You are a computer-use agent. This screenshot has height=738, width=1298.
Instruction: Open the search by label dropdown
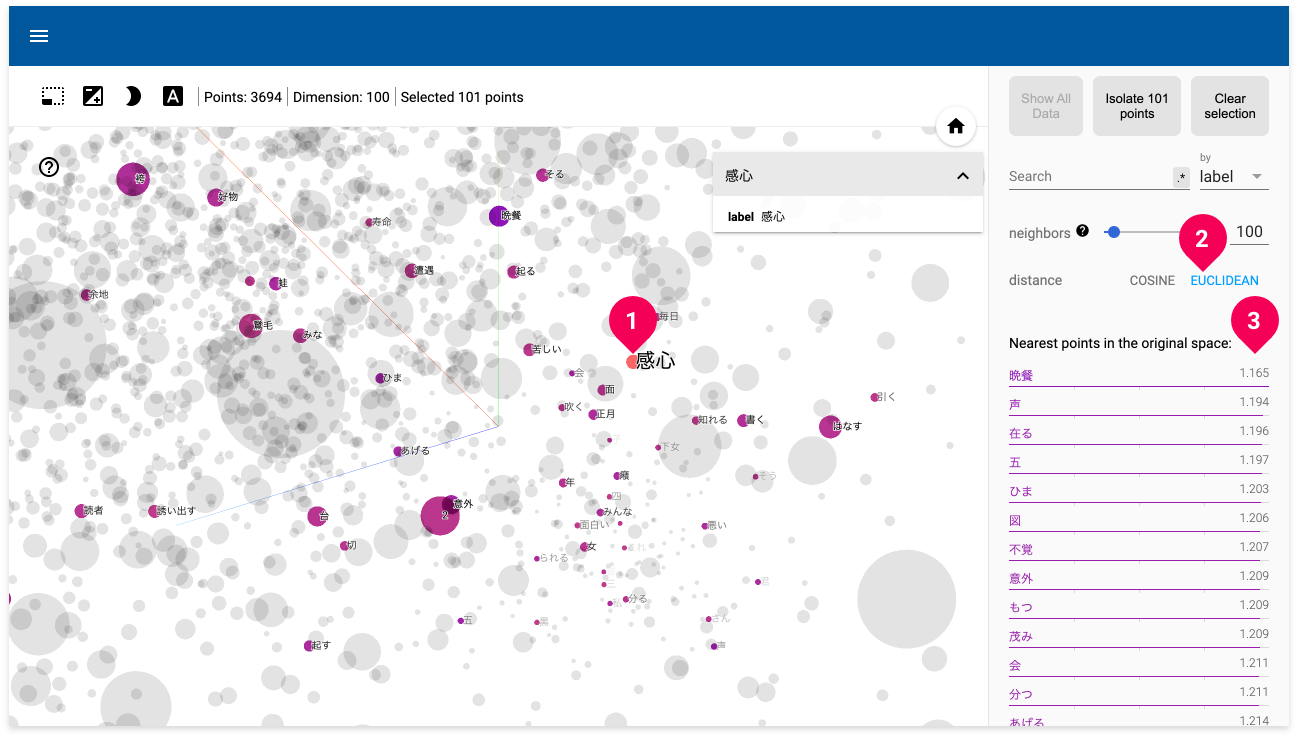[1234, 176]
